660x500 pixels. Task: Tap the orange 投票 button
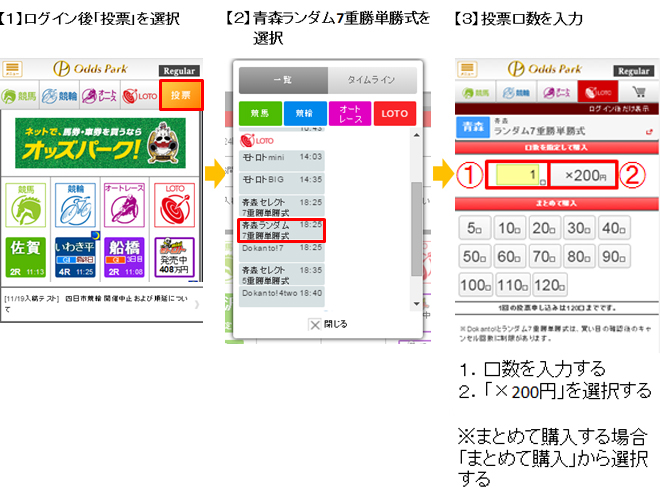point(181,95)
